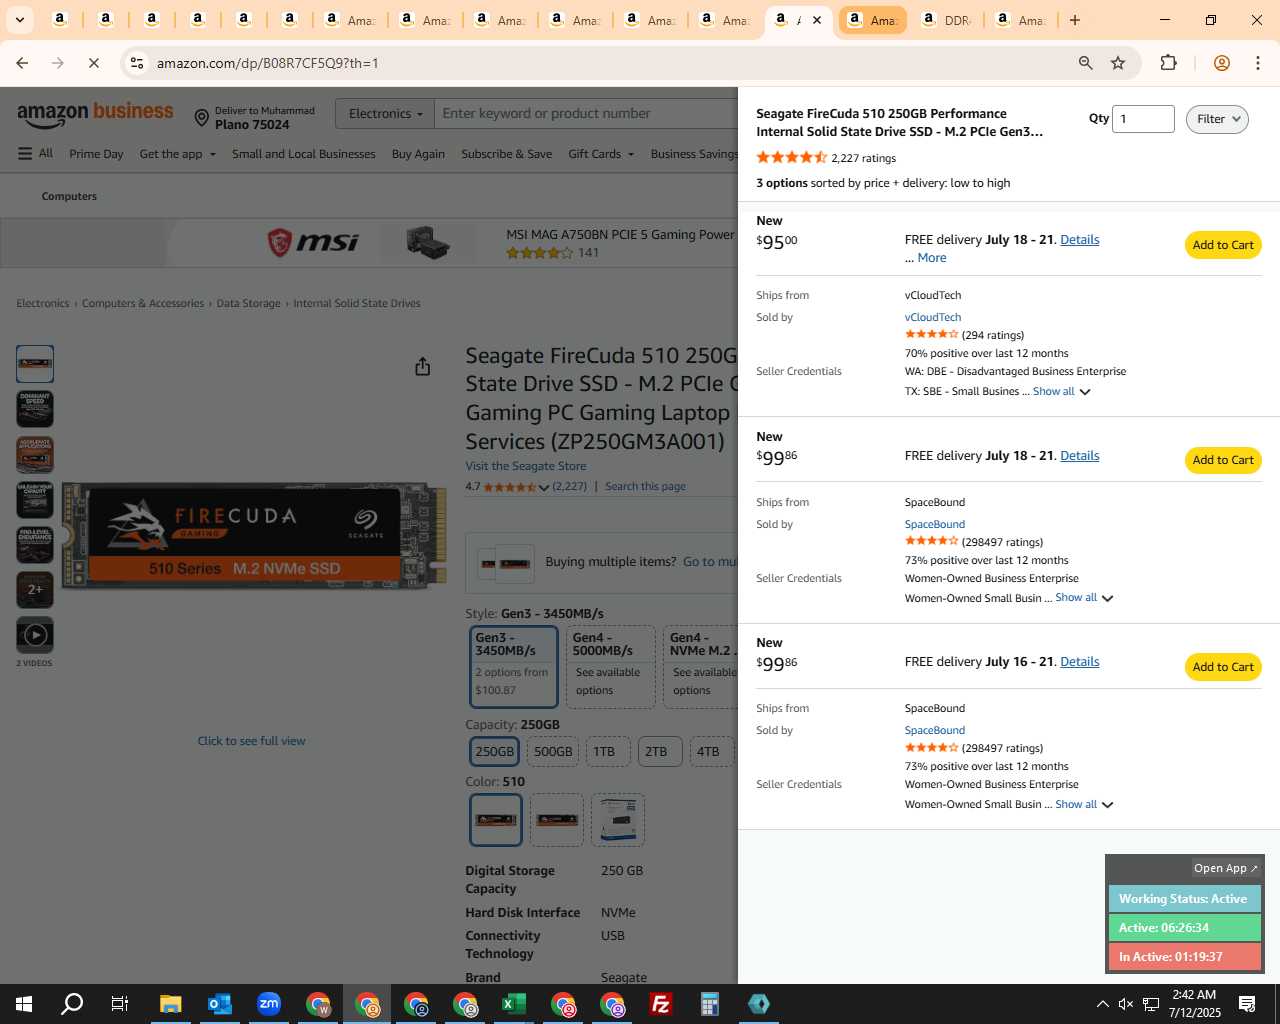
Task: Select 250GB capacity option
Action: [494, 751]
